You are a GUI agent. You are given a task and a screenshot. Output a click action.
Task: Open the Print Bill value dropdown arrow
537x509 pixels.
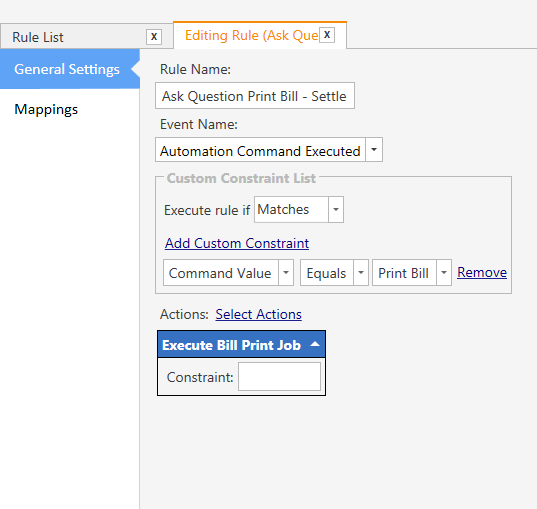[x=444, y=273]
